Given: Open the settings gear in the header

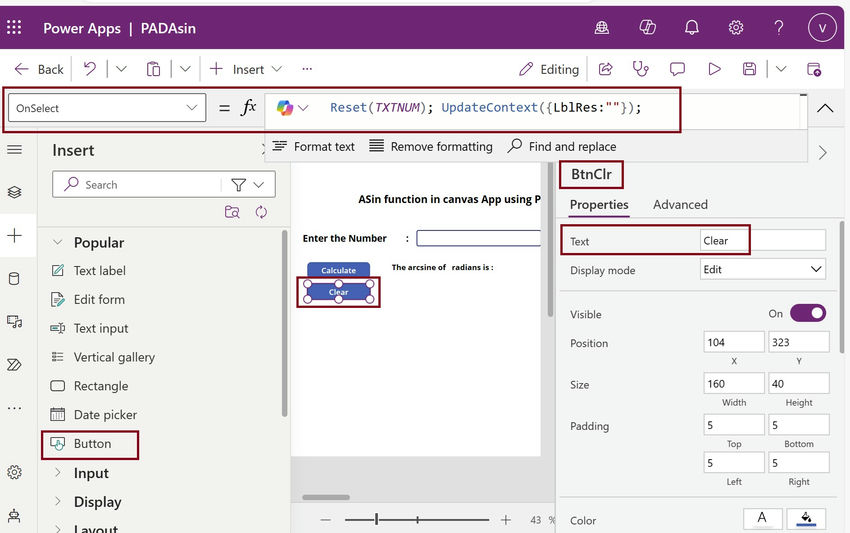Looking at the screenshot, I should (x=736, y=27).
